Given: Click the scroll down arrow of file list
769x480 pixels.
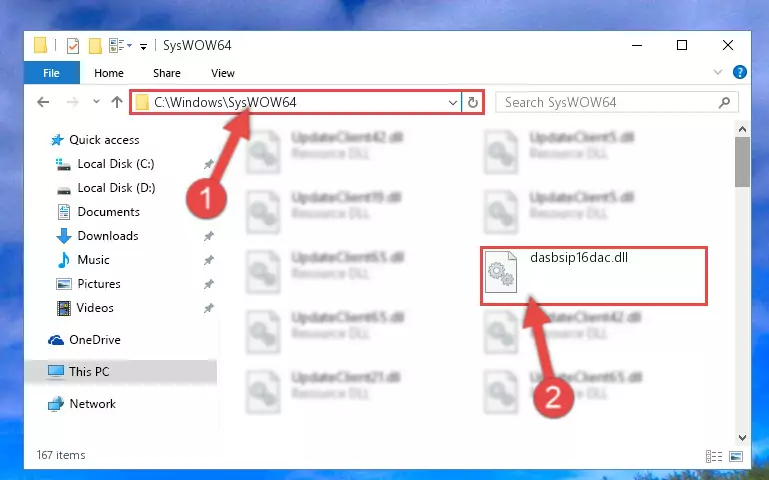Looking at the screenshot, I should pos(742,438).
